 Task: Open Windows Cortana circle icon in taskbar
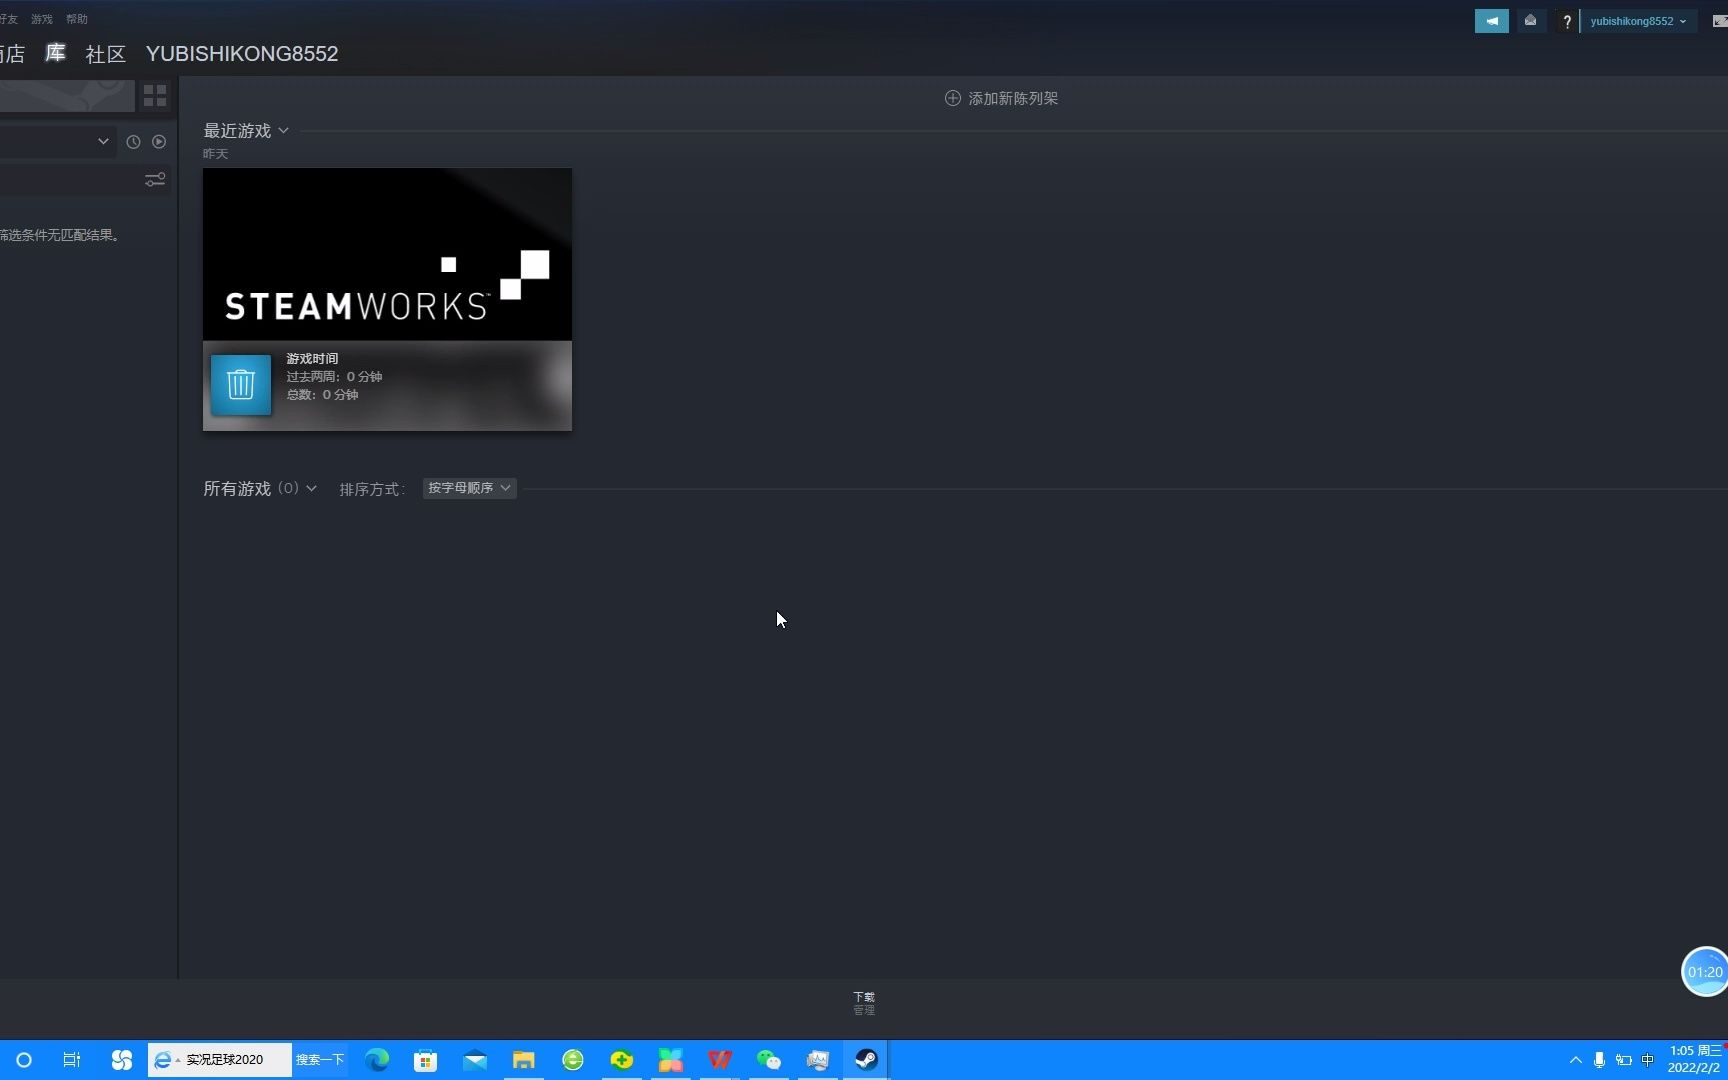[24, 1060]
